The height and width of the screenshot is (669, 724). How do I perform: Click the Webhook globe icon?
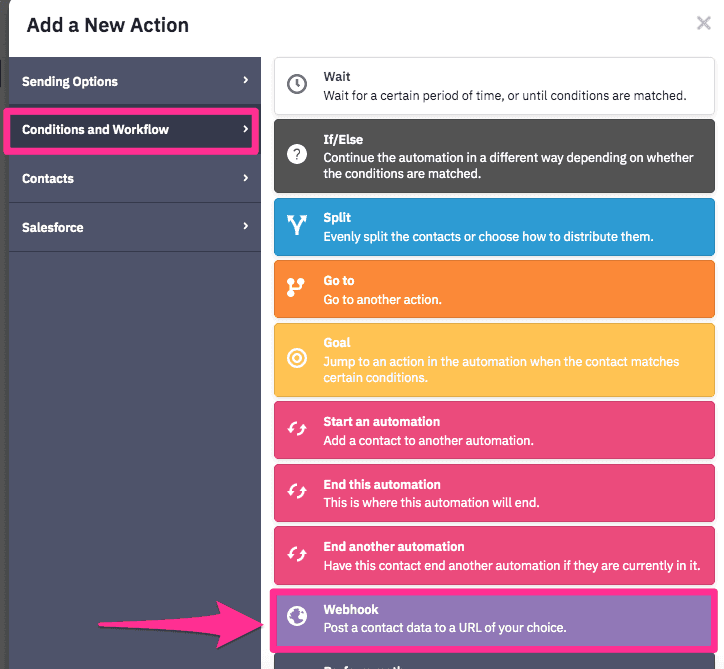coord(296,617)
